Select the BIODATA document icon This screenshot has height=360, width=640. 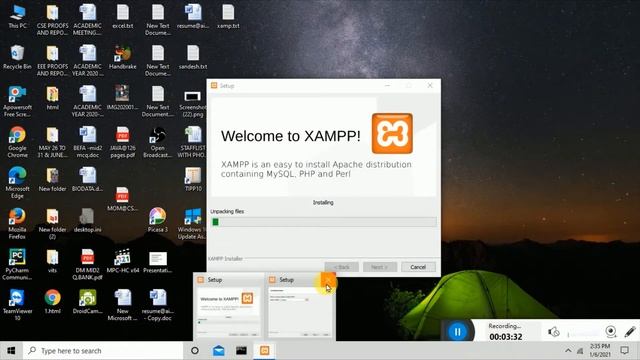87,180
